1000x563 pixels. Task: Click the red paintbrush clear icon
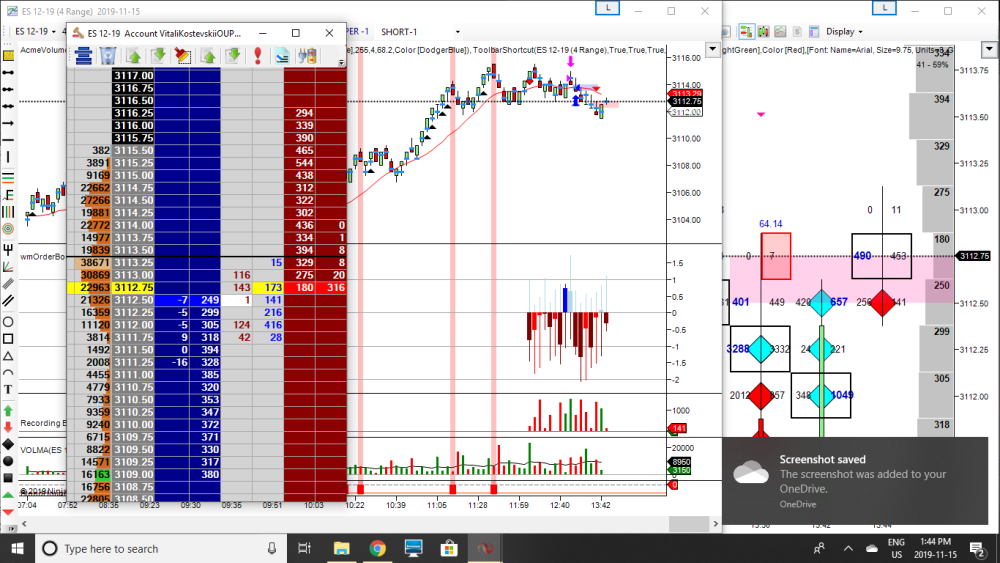(x=183, y=56)
